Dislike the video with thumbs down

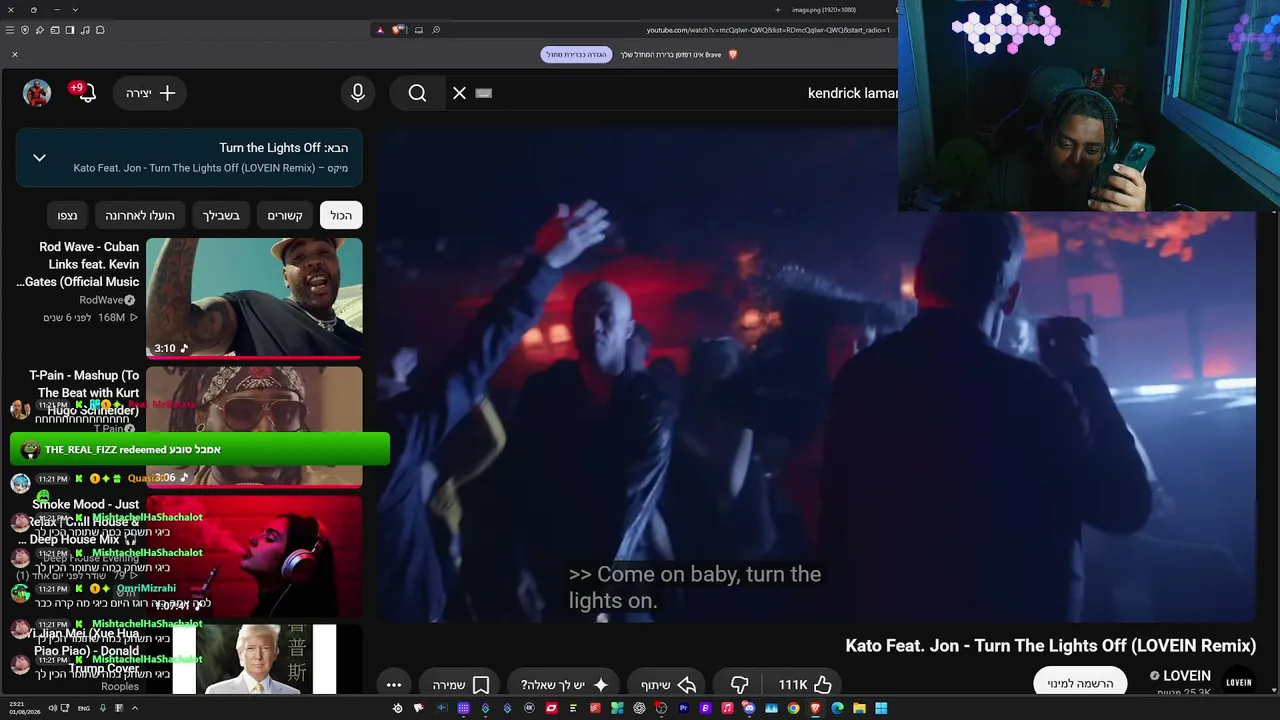[739, 685]
